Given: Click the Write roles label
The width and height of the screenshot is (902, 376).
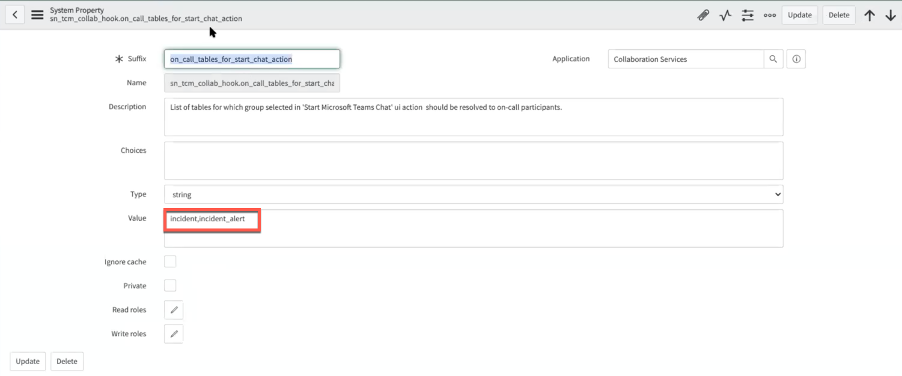Looking at the screenshot, I should [129, 334].
